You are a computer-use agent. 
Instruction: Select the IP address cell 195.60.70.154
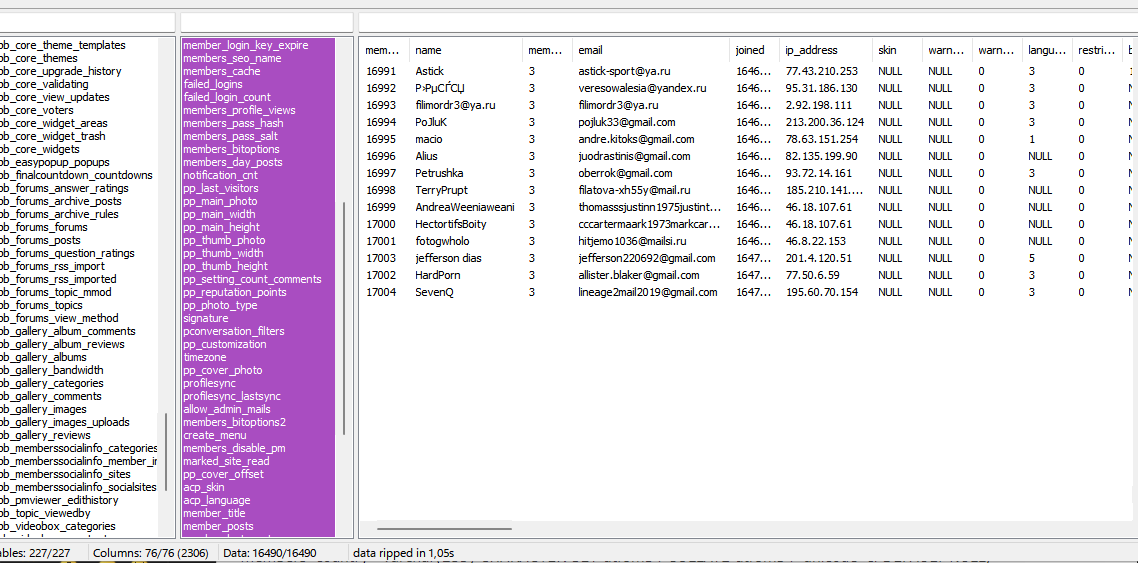tap(821, 292)
